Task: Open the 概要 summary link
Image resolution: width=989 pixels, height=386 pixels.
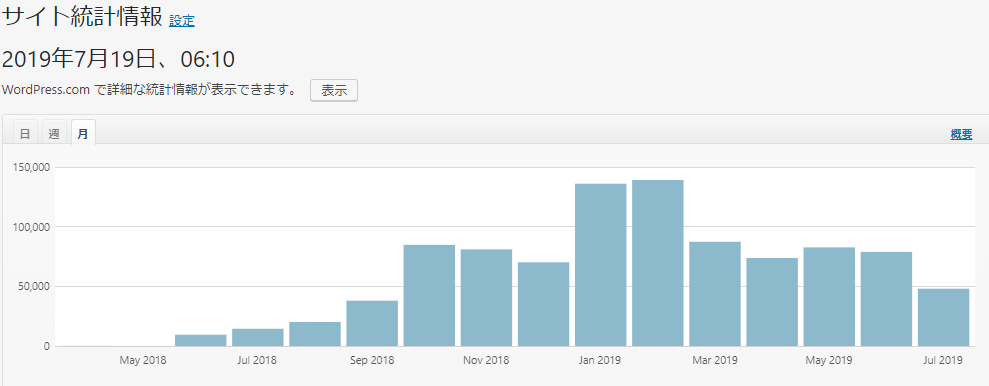Action: click(961, 134)
